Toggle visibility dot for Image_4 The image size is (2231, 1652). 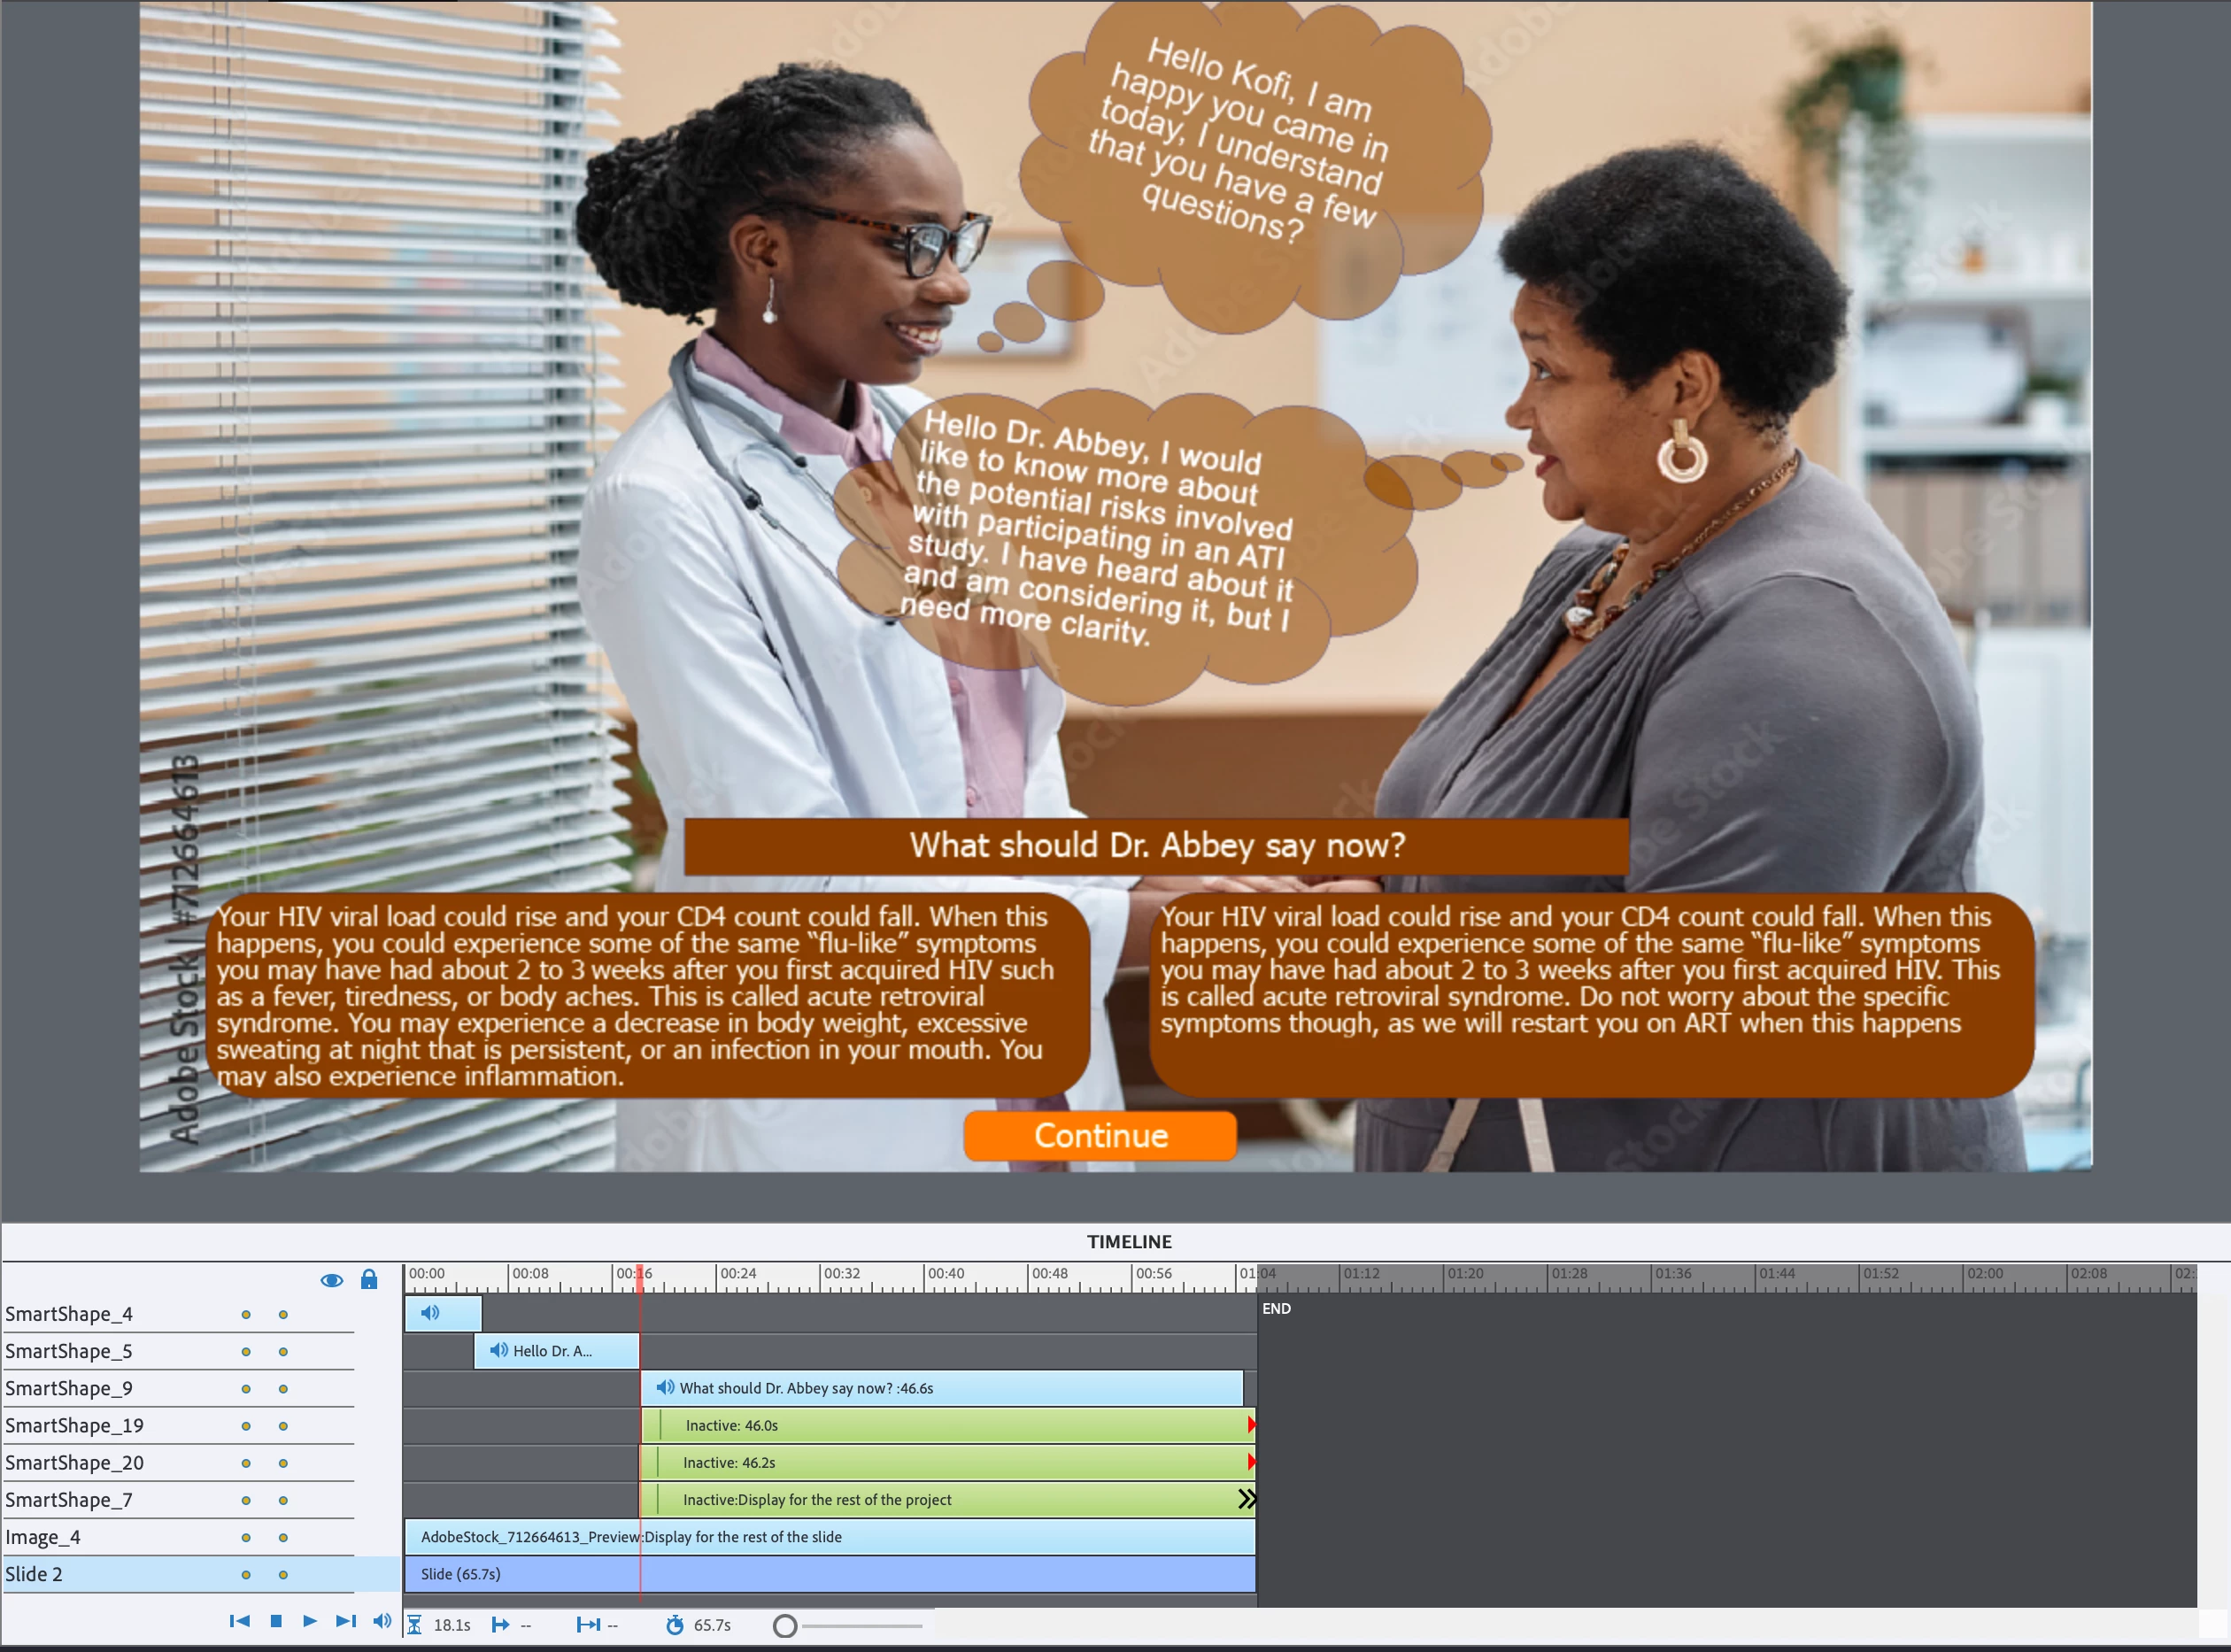tap(246, 1538)
